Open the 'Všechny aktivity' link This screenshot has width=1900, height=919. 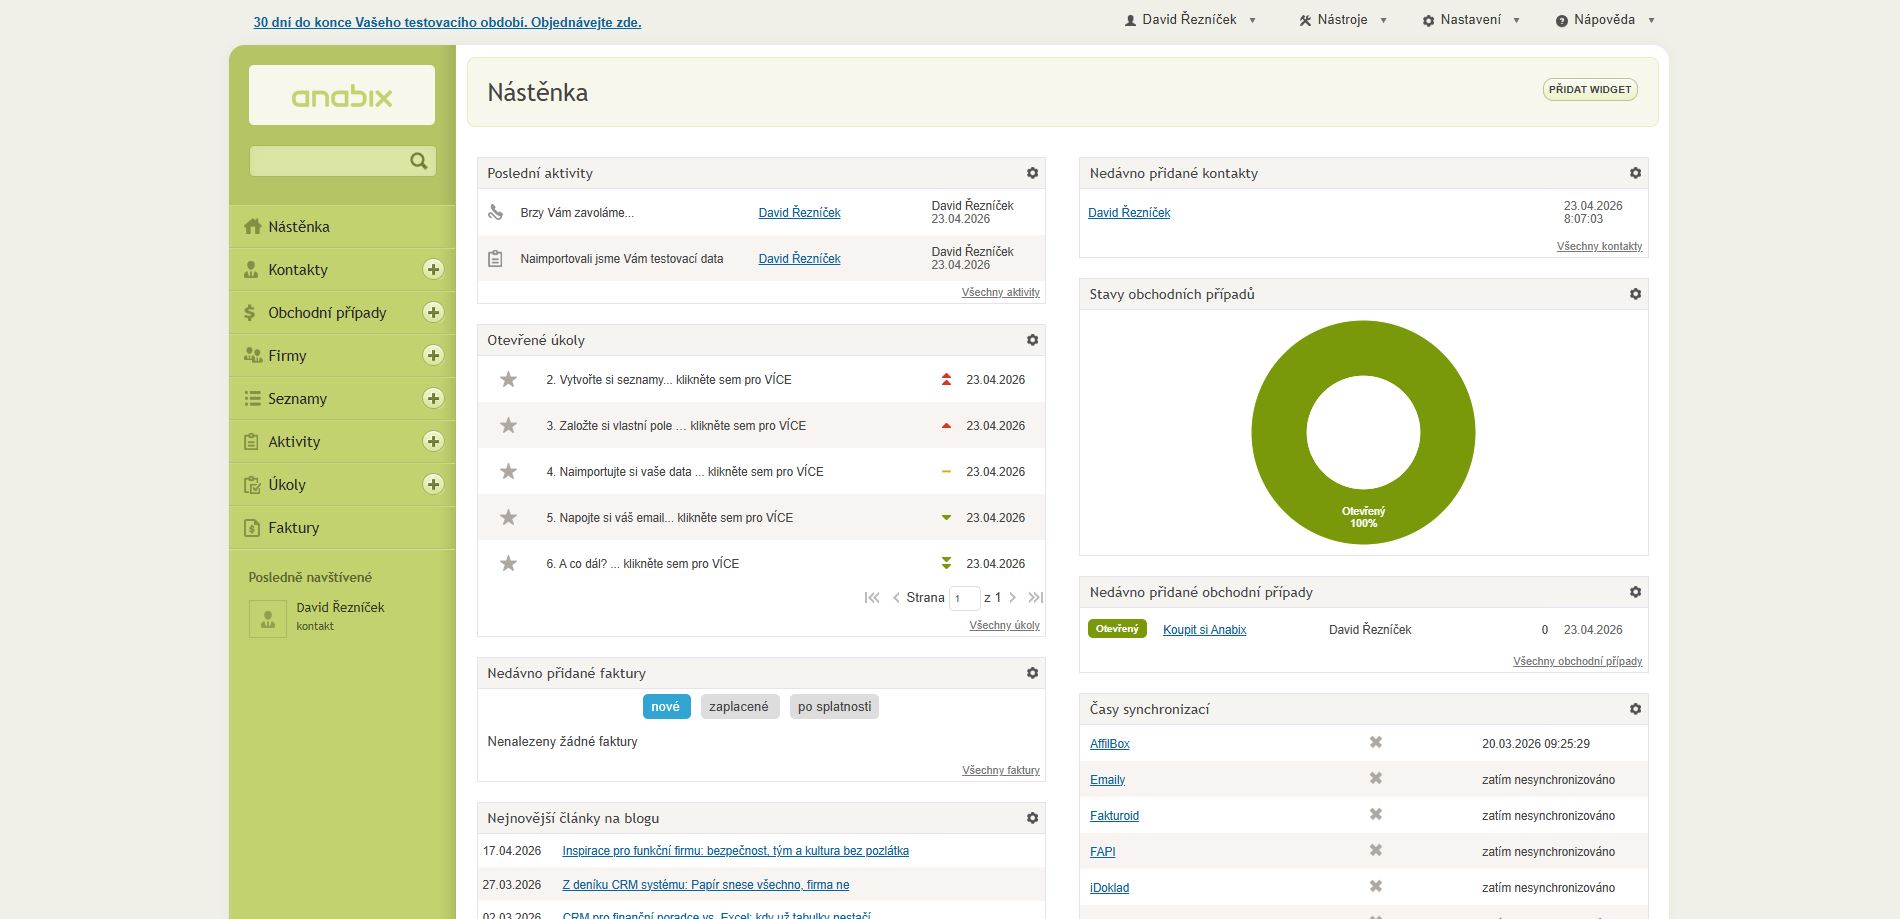[x=1001, y=292]
